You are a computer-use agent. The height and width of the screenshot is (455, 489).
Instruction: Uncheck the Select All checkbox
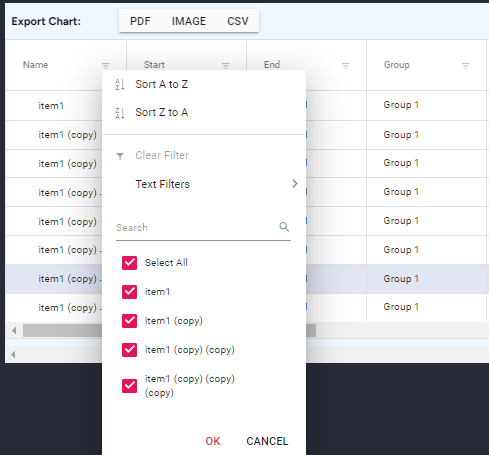point(129,263)
